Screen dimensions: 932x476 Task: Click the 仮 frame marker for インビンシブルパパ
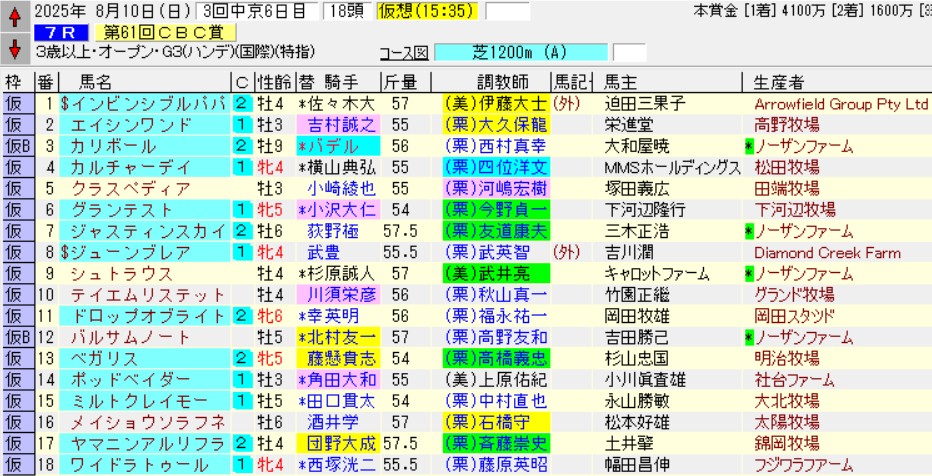click(15, 103)
